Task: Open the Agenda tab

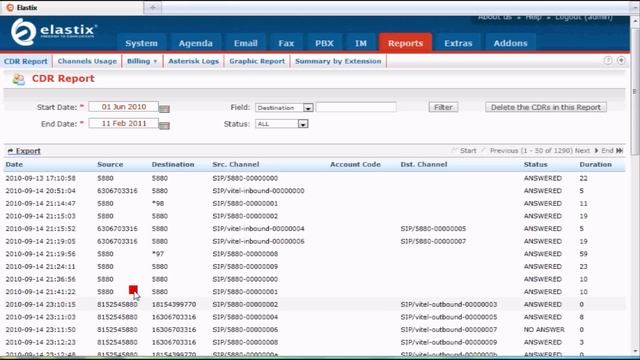Action: [196, 43]
